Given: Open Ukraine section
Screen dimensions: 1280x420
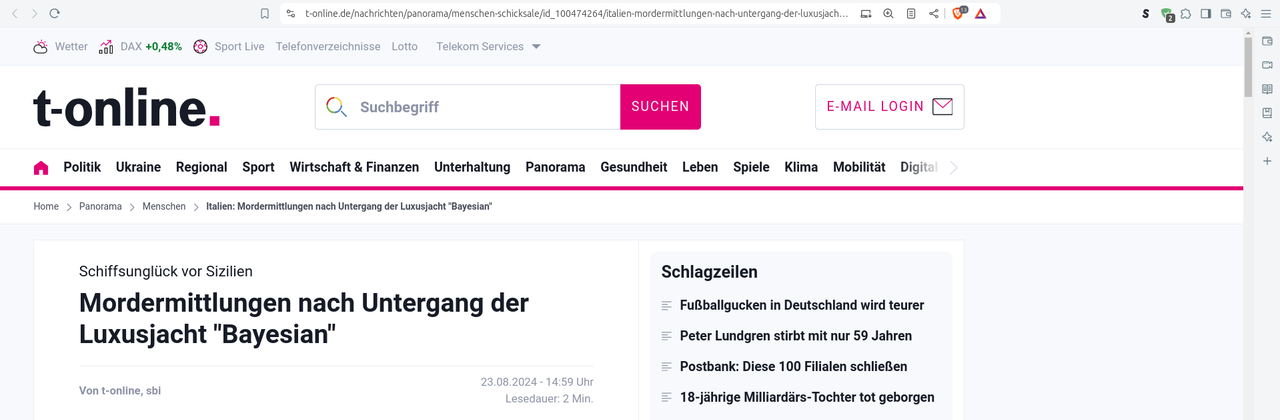Looking at the screenshot, I should pyautogui.click(x=138, y=167).
